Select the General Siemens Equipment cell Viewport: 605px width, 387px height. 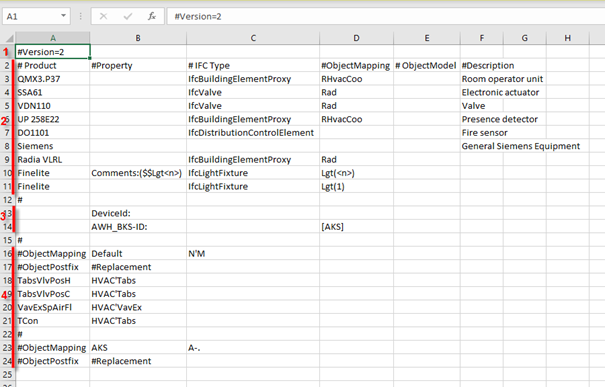(521, 146)
